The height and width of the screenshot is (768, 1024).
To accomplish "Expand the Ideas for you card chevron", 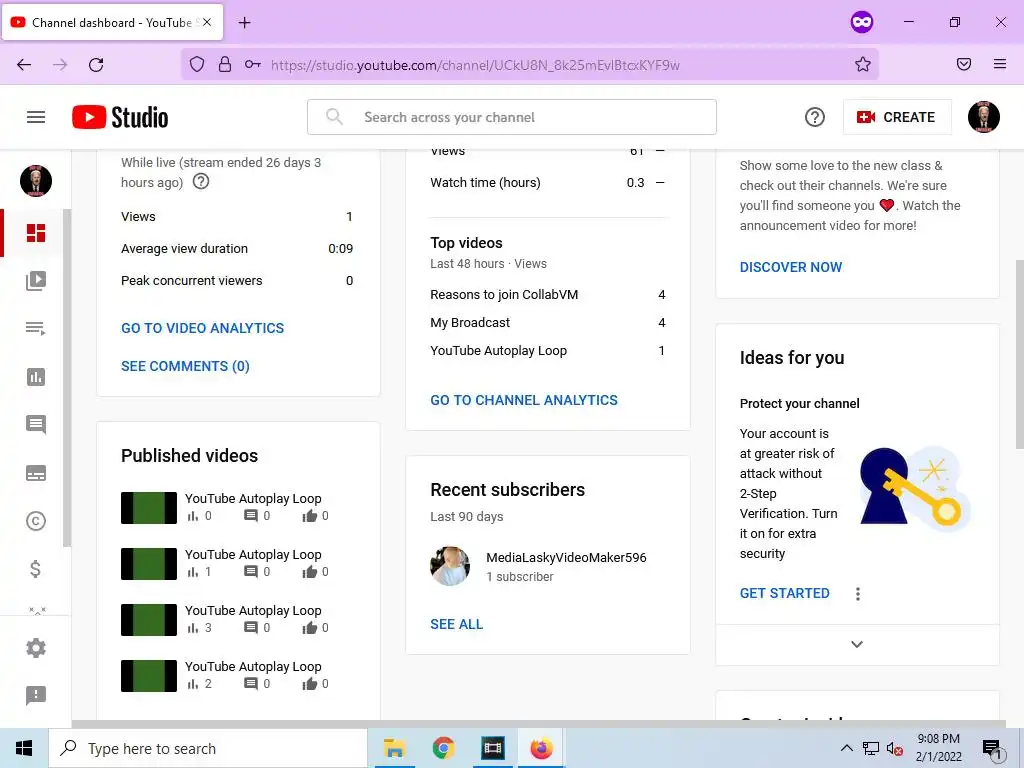I will (x=857, y=645).
